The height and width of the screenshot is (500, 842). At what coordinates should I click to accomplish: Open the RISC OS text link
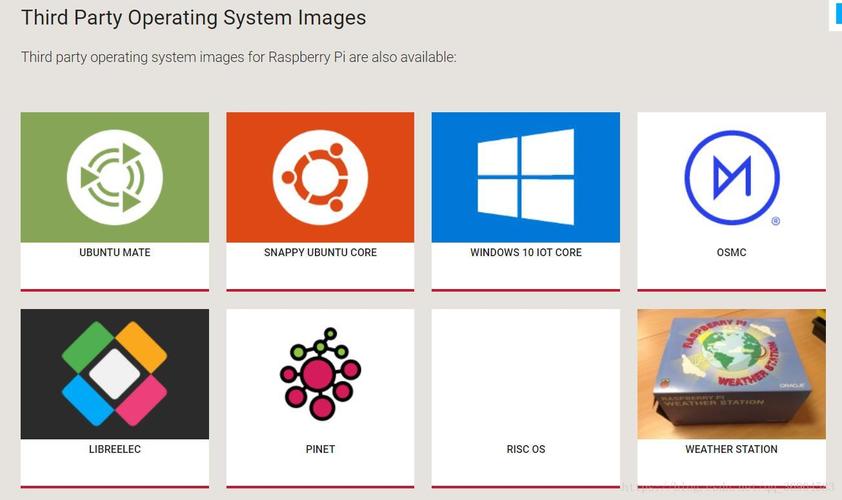click(525, 450)
